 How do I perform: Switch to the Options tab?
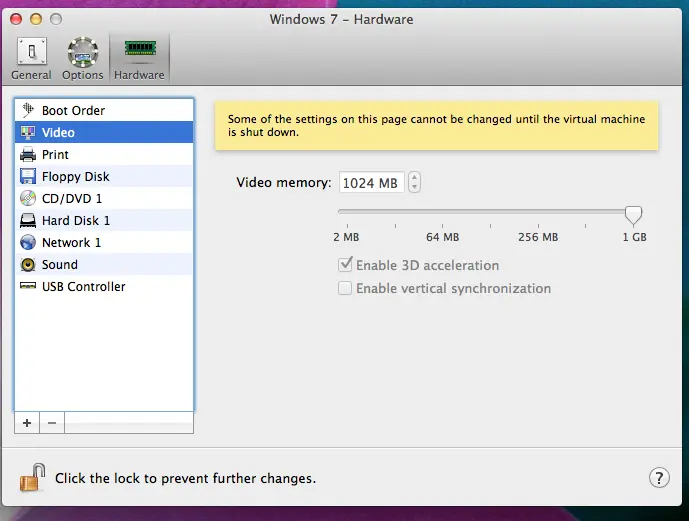pyautogui.click(x=83, y=58)
